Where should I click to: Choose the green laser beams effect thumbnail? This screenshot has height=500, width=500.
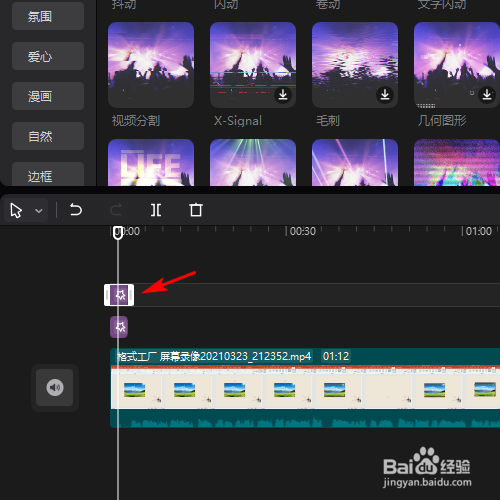pyautogui.click(x=253, y=163)
